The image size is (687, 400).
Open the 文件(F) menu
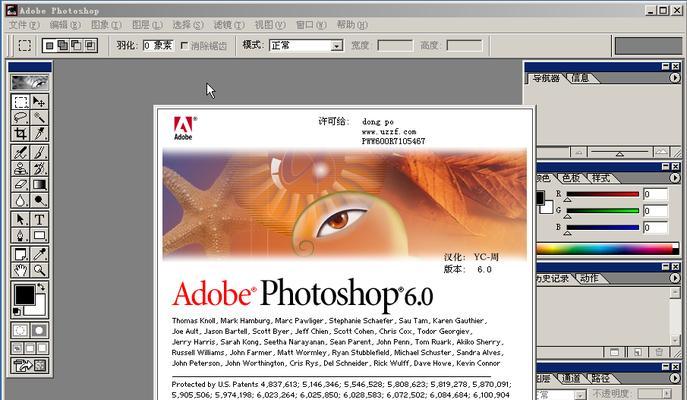point(25,25)
